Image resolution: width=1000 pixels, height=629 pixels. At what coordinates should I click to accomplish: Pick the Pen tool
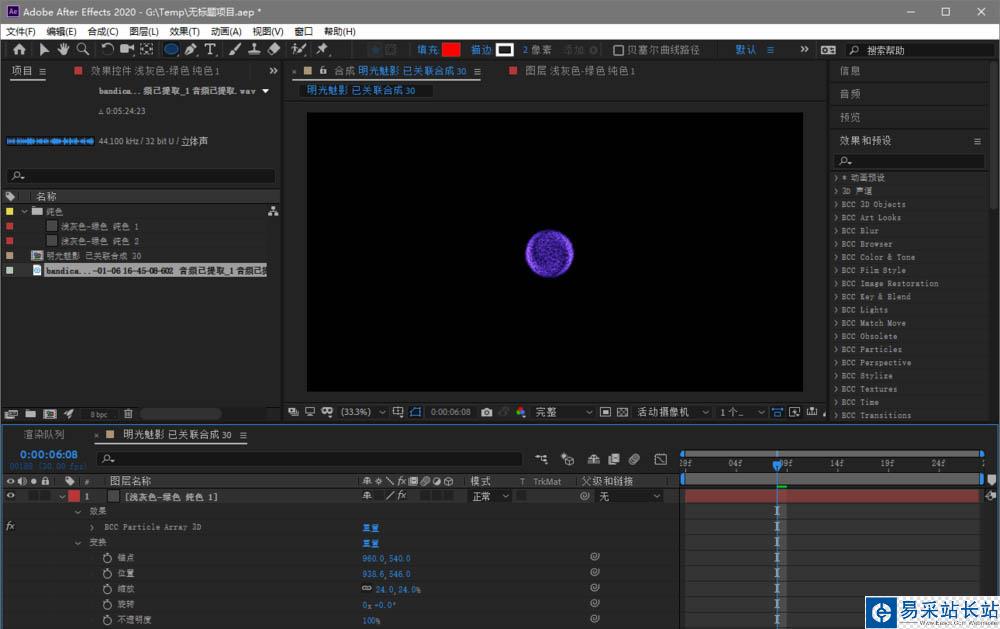point(190,49)
